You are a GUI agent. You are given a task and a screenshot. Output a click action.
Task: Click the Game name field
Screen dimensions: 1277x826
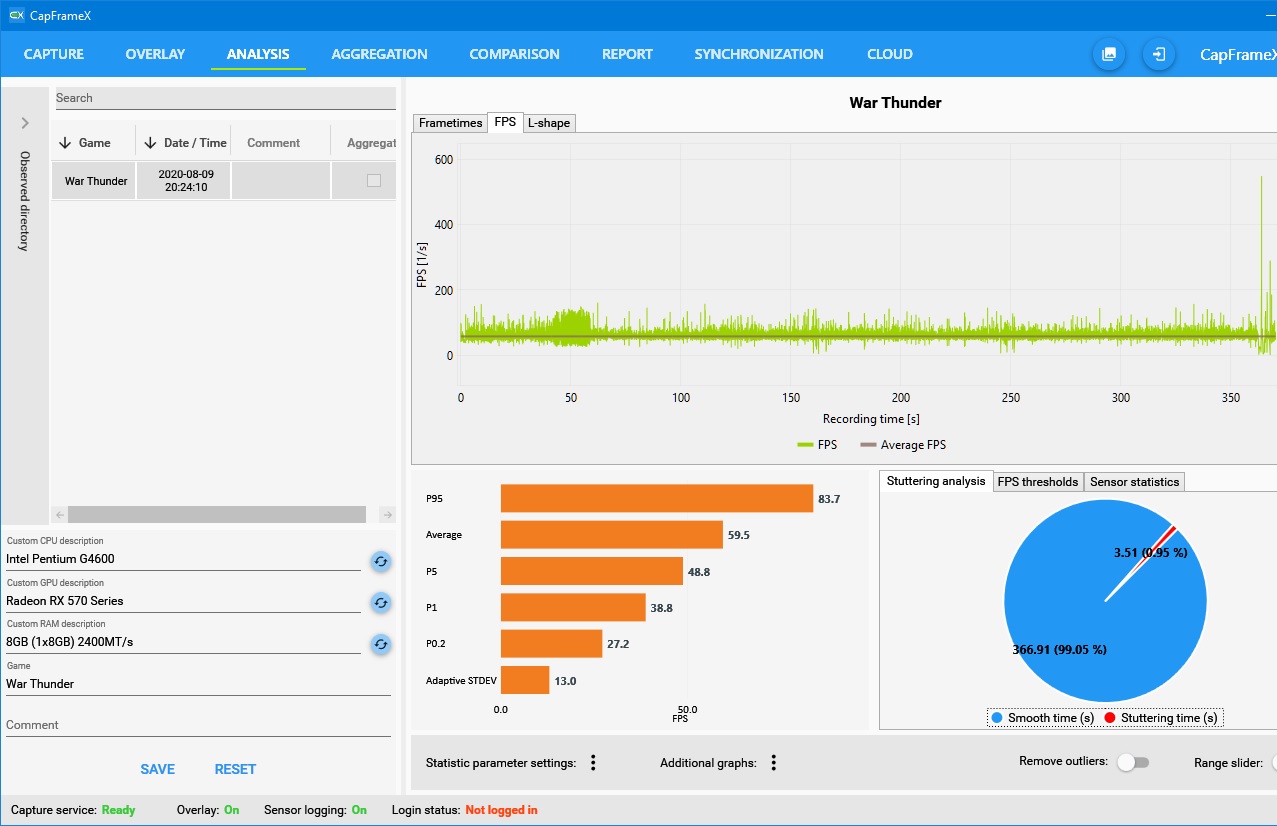pos(198,684)
